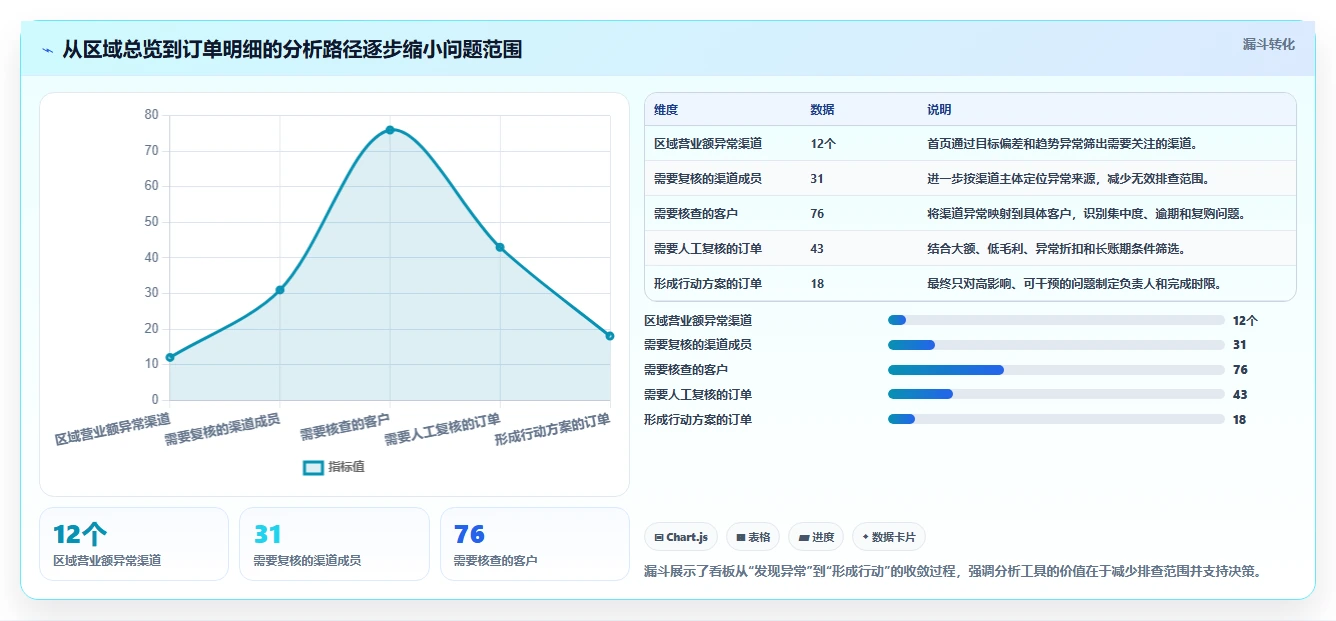Click the chart data point at value 18
The image size is (1336, 621).
(x=610, y=336)
